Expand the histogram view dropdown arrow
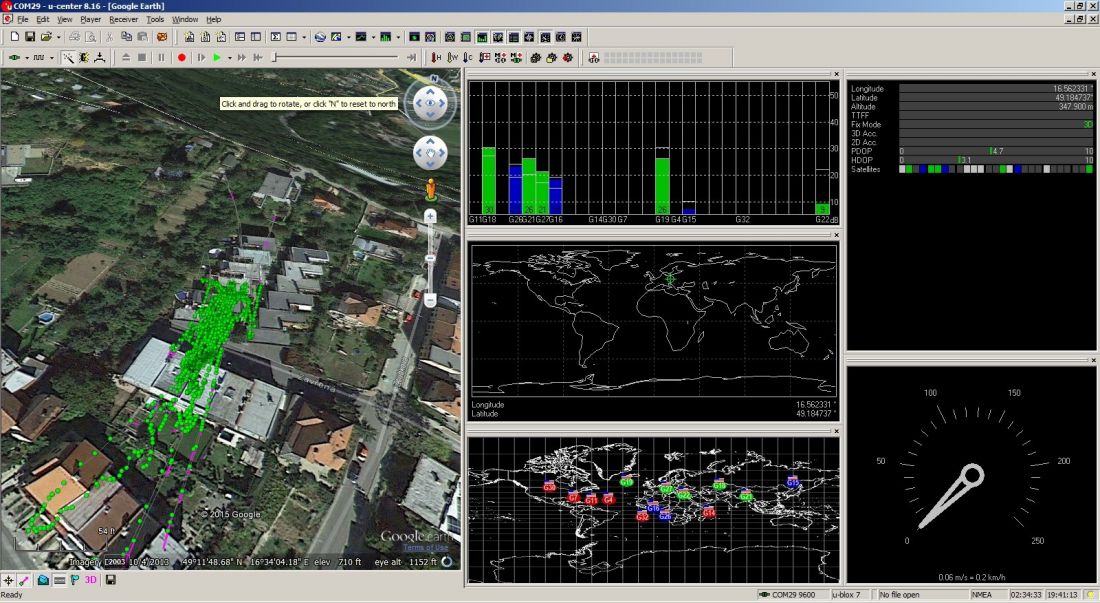This screenshot has height=603, width=1100. pyautogui.click(x=398, y=37)
